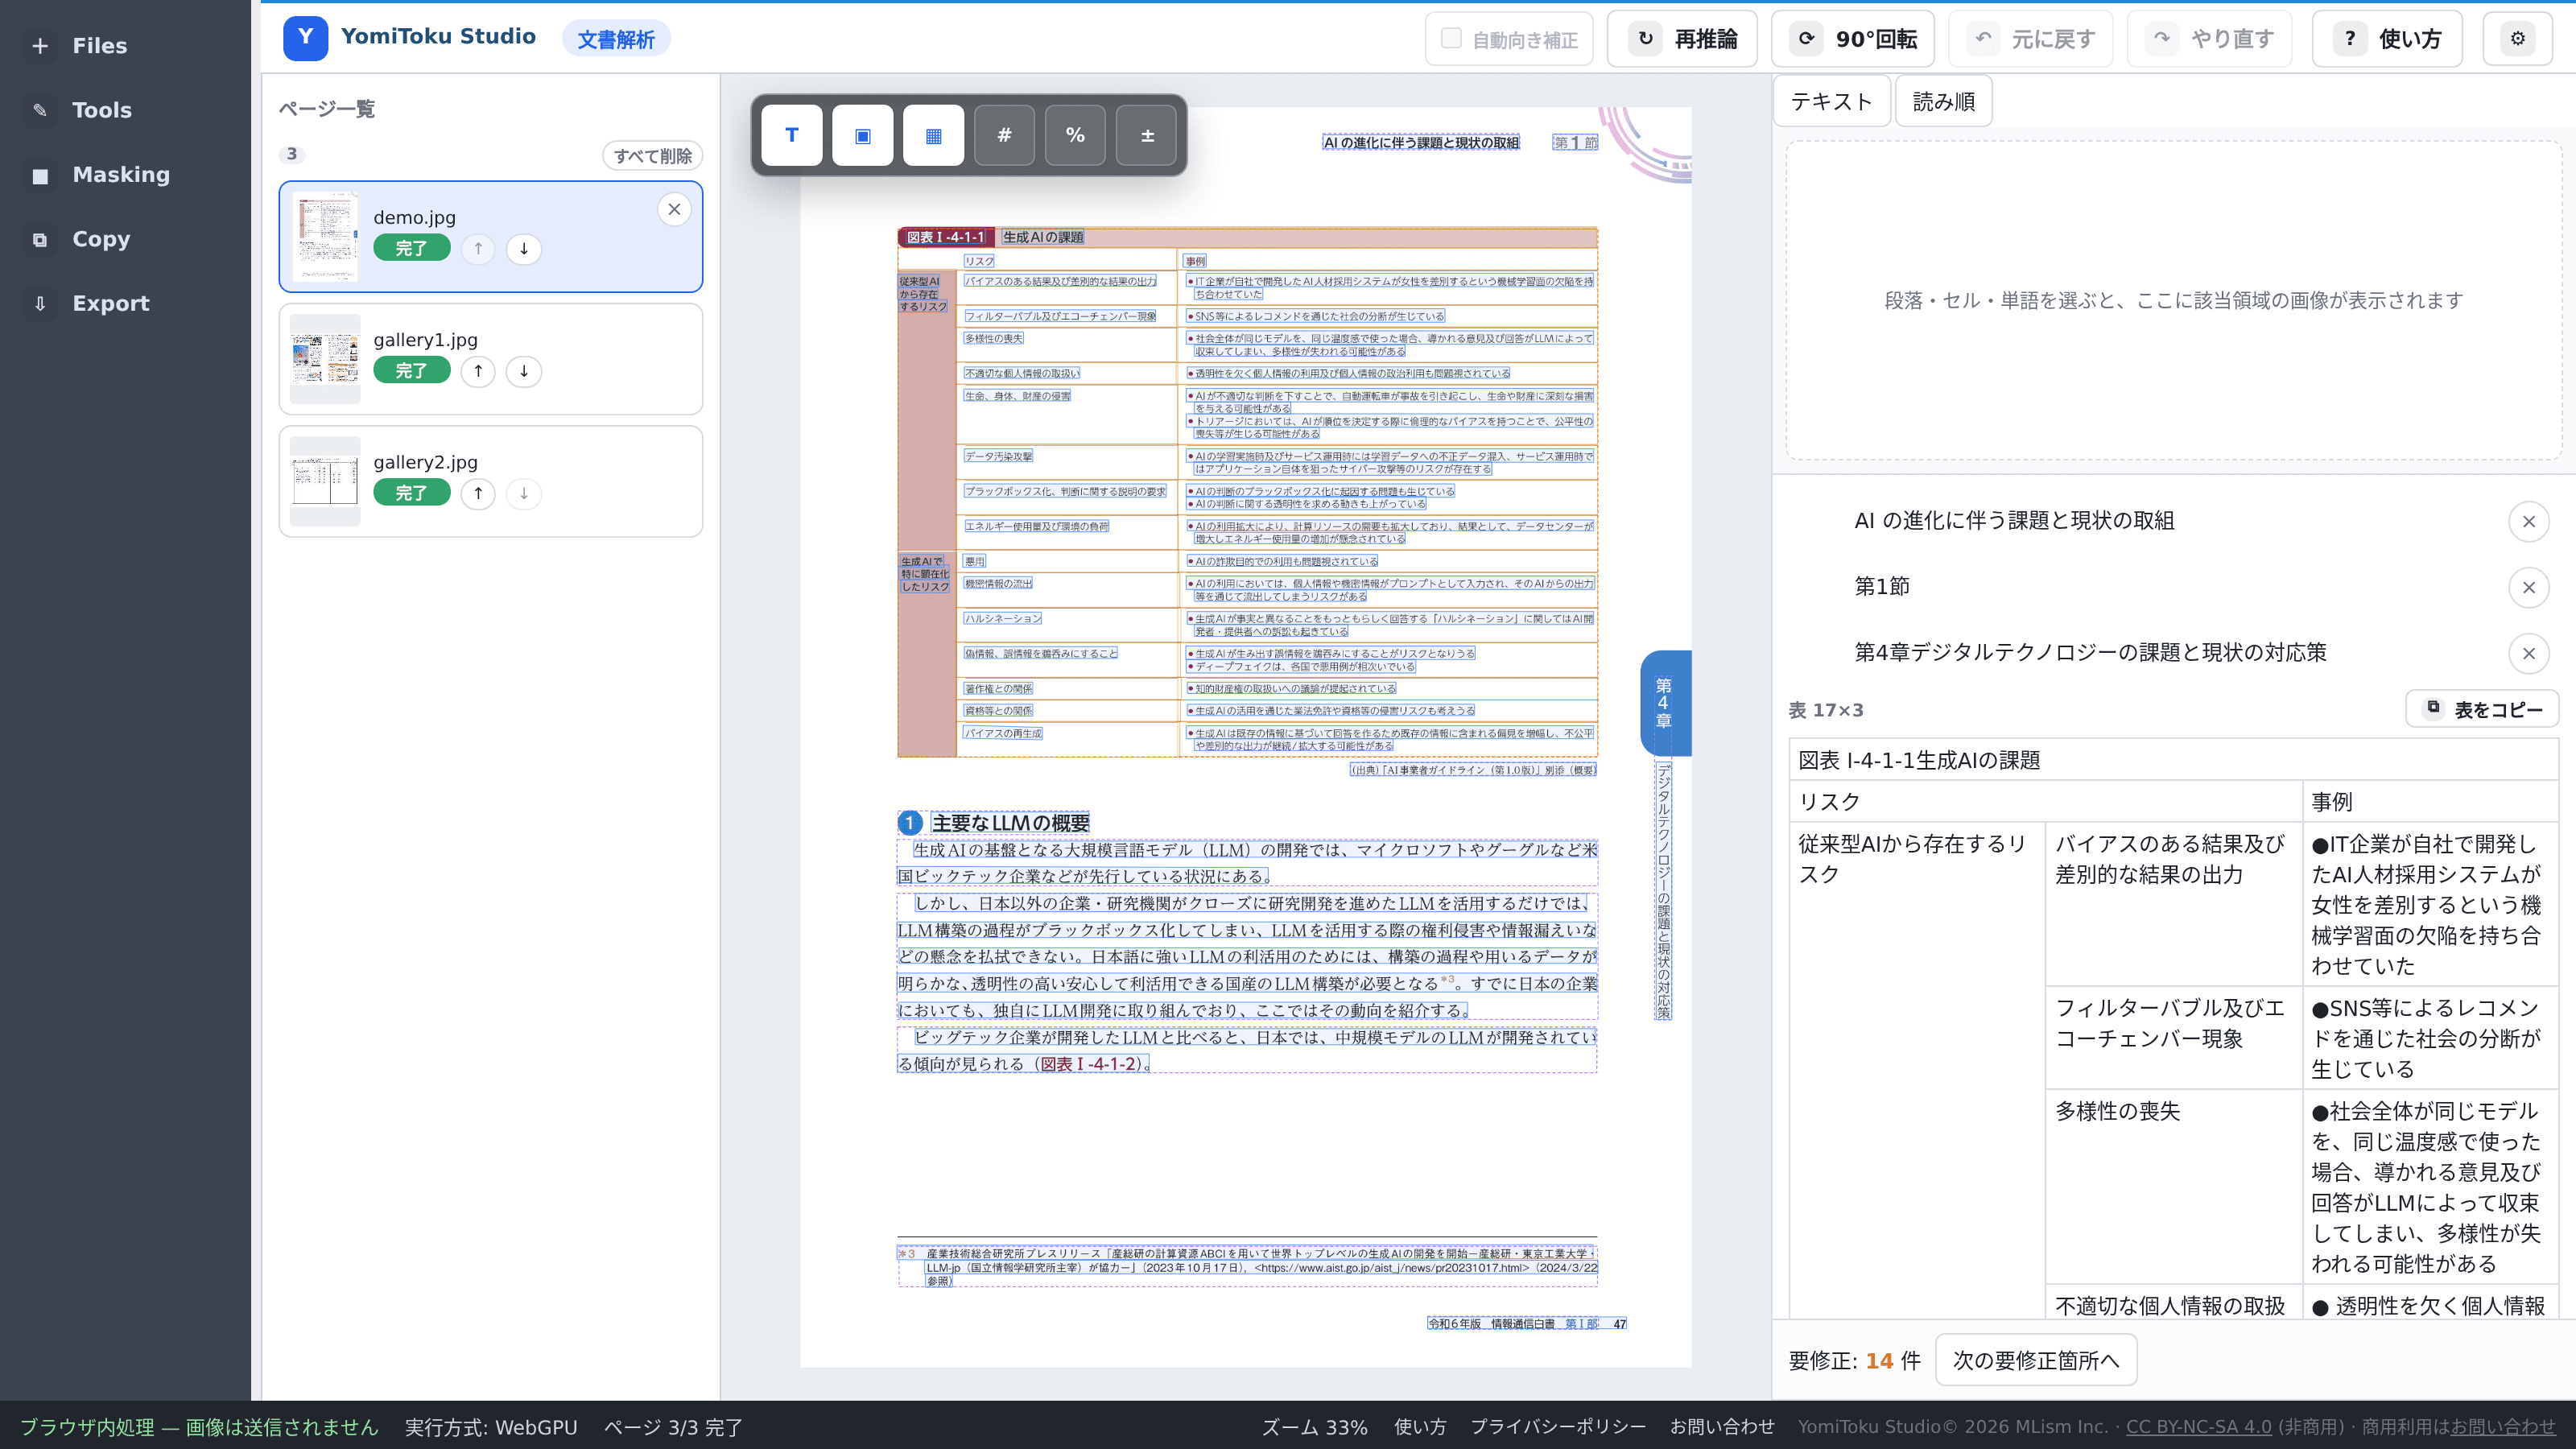Delete 'AI の進化に伴う課題と現状の取組' paragraph
Screen dimensions: 2576x1449
pyautogui.click(x=2528, y=521)
